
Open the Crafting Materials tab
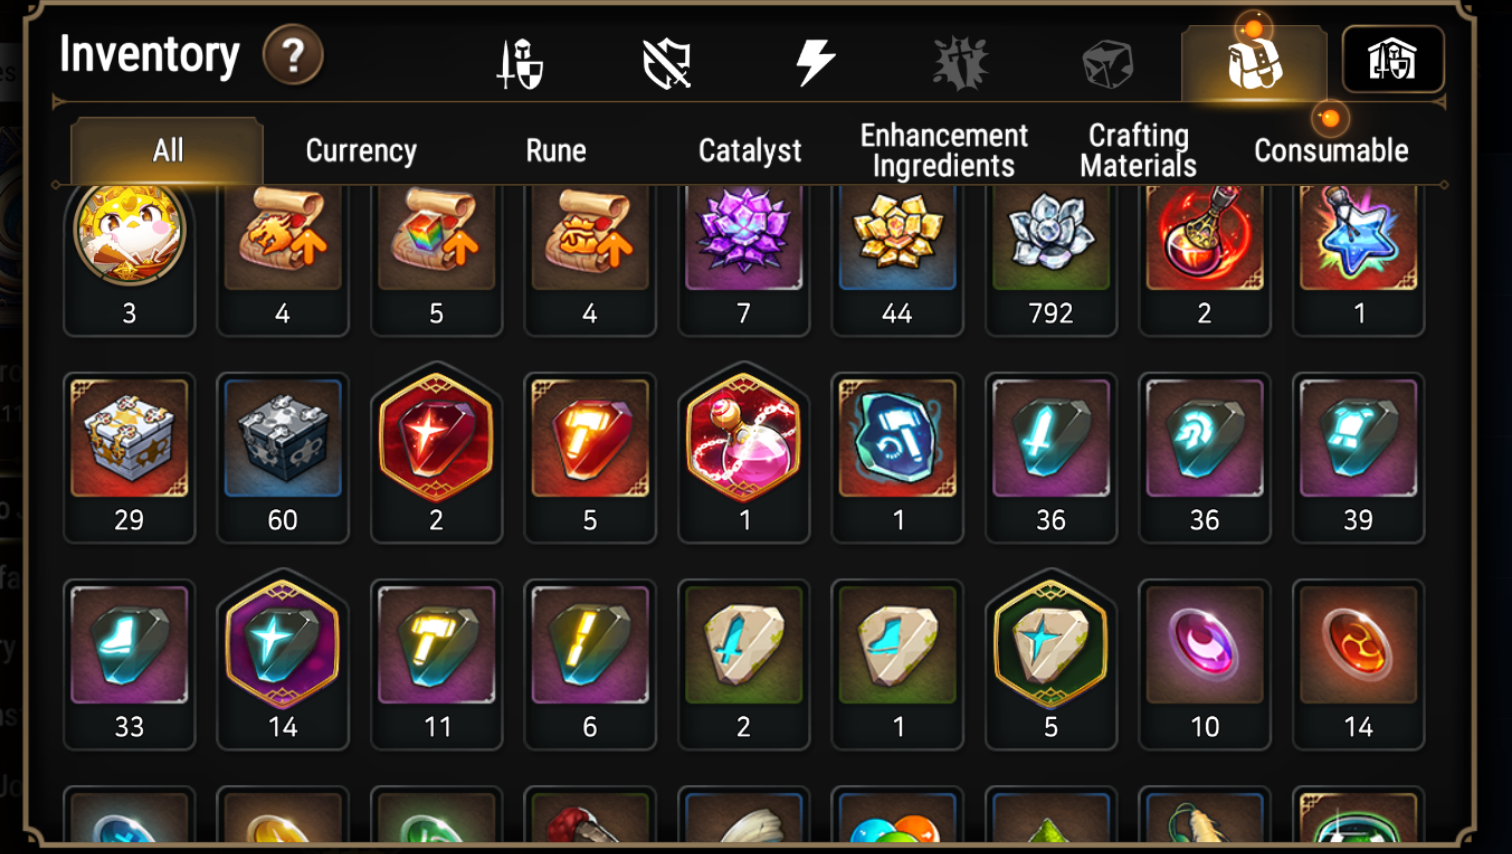[1138, 150]
